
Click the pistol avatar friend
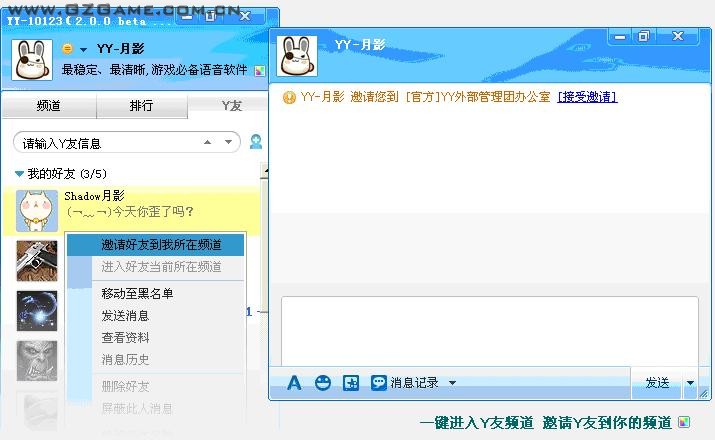[37, 261]
